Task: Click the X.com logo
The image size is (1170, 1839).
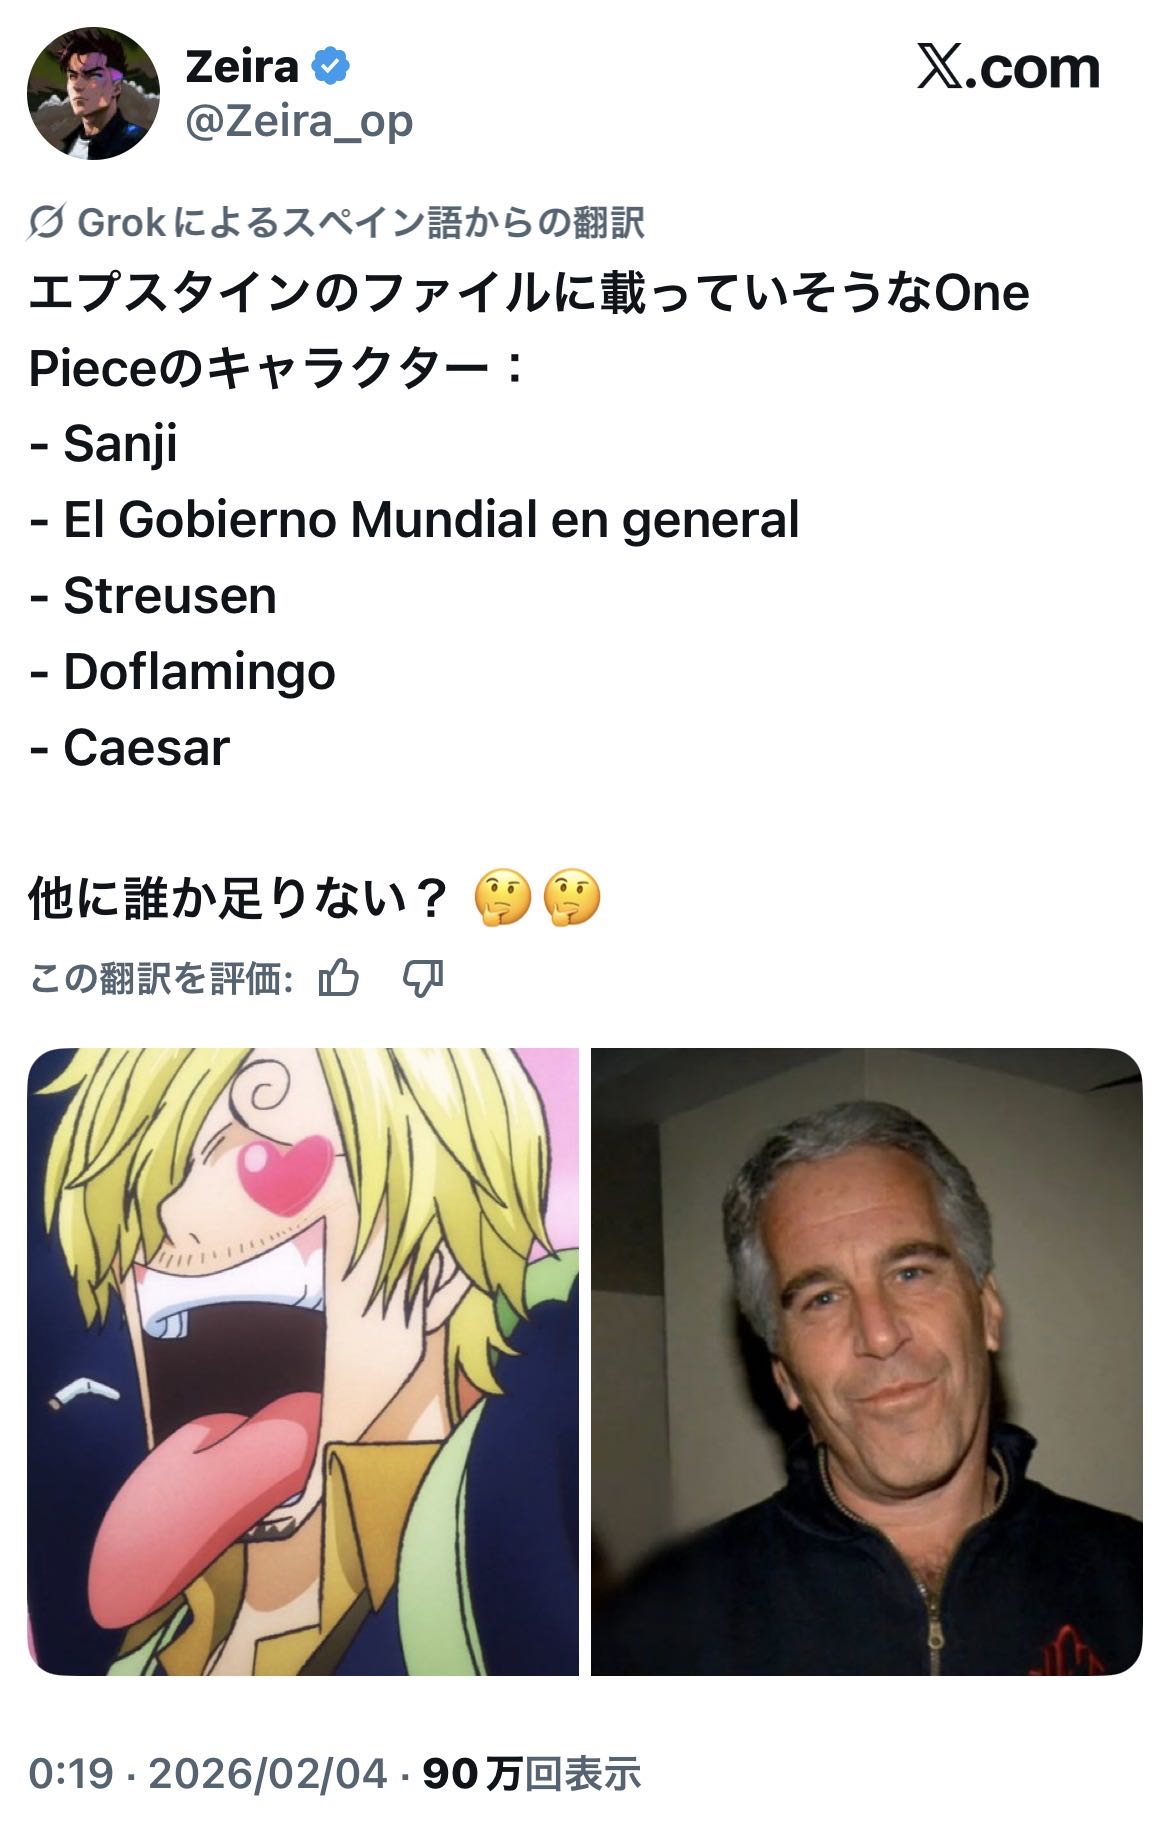Action: [x=1008, y=68]
